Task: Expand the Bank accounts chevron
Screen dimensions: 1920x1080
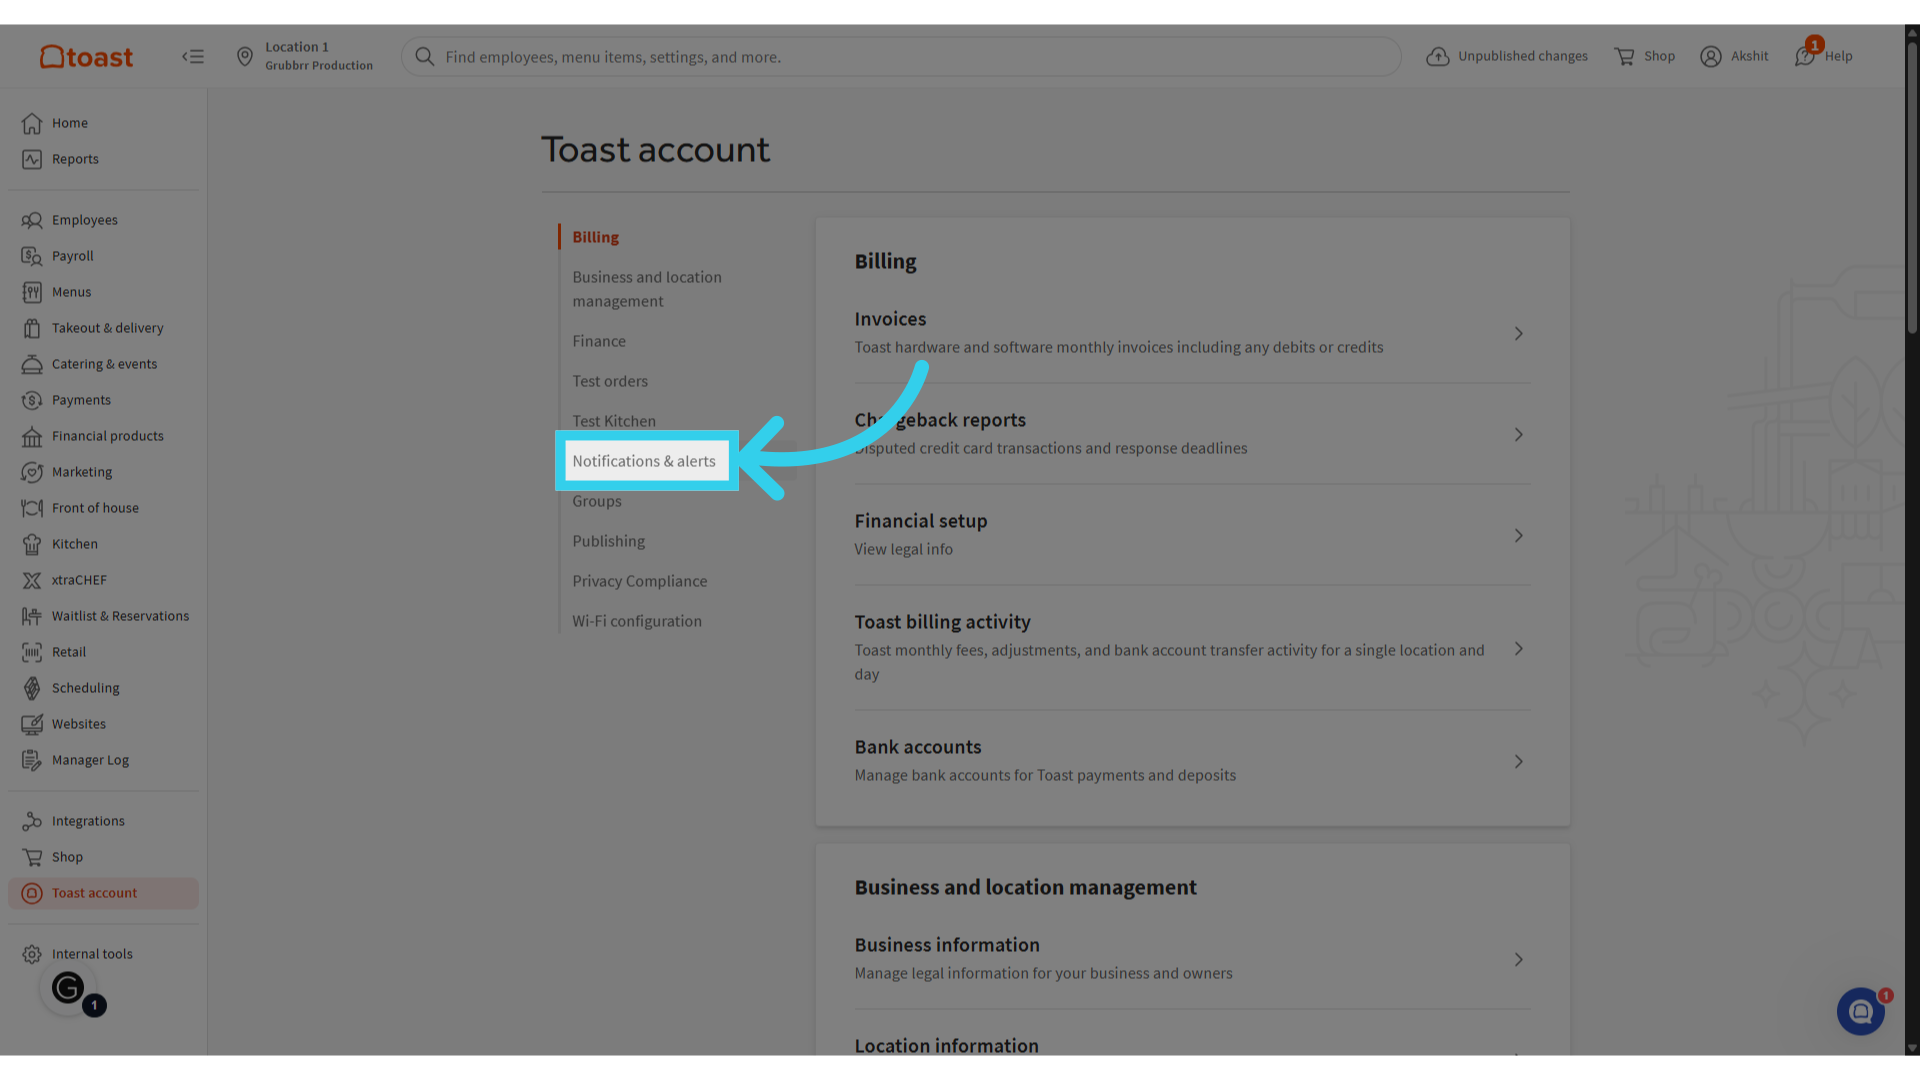Action: click(1518, 761)
